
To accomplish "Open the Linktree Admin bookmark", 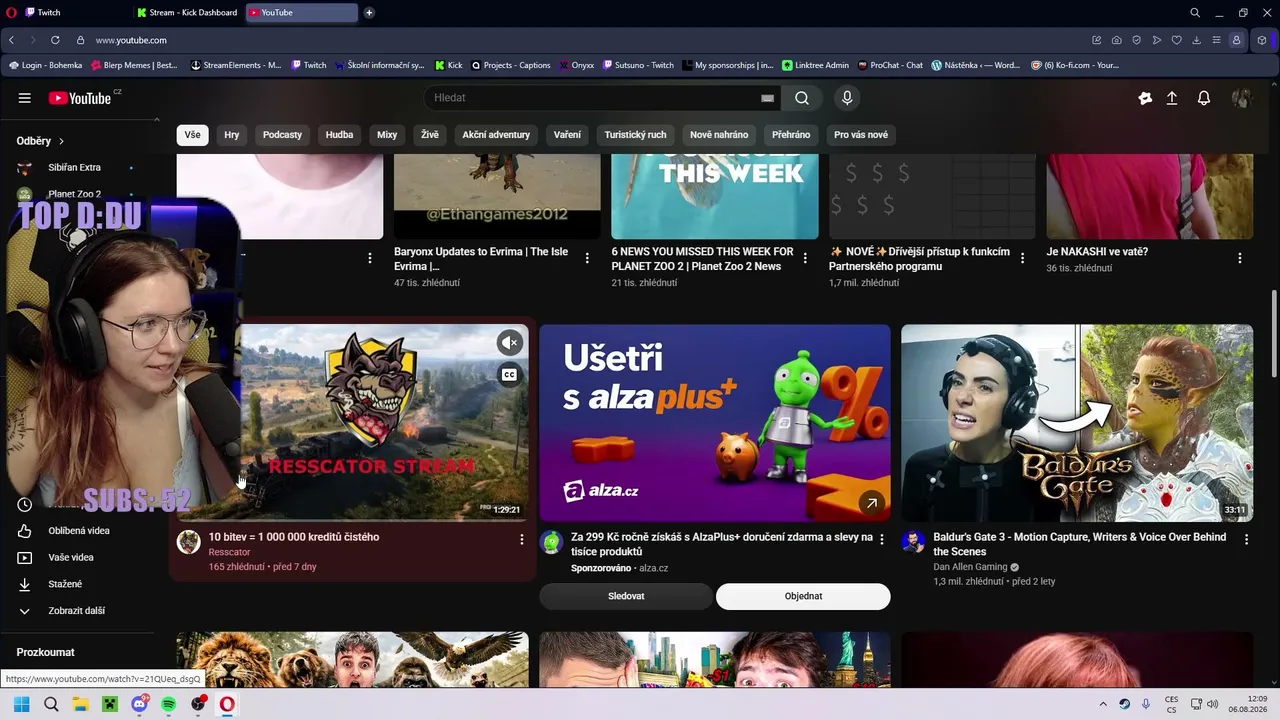I will coord(815,65).
